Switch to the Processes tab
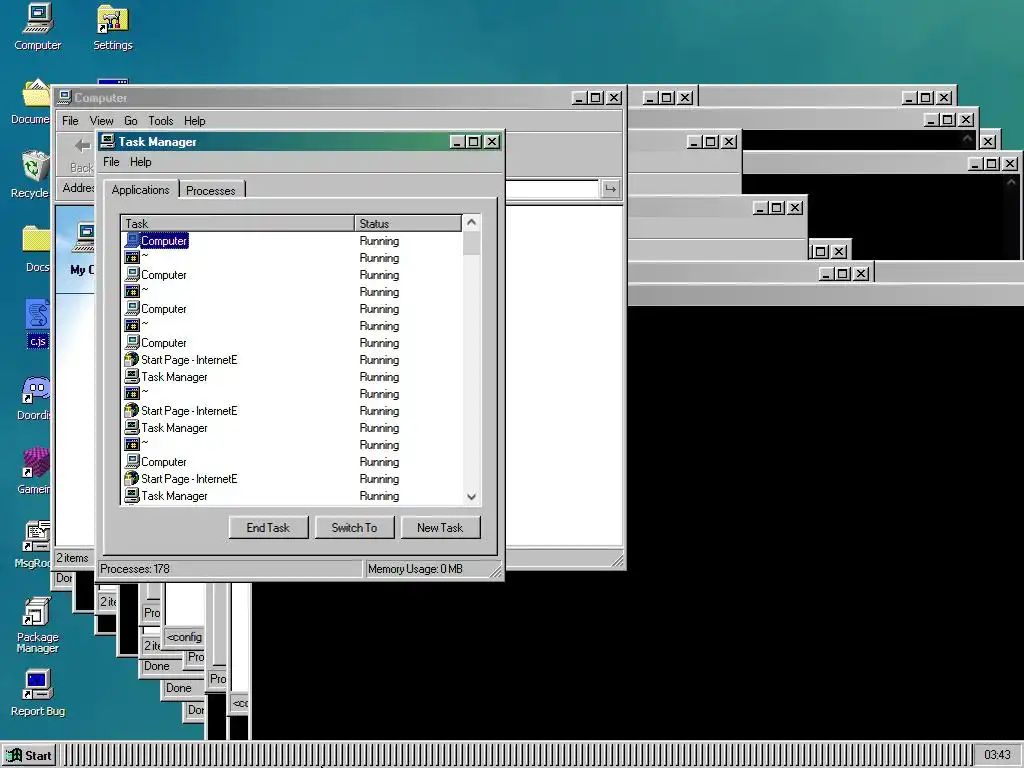The height and width of the screenshot is (768, 1024). [210, 190]
